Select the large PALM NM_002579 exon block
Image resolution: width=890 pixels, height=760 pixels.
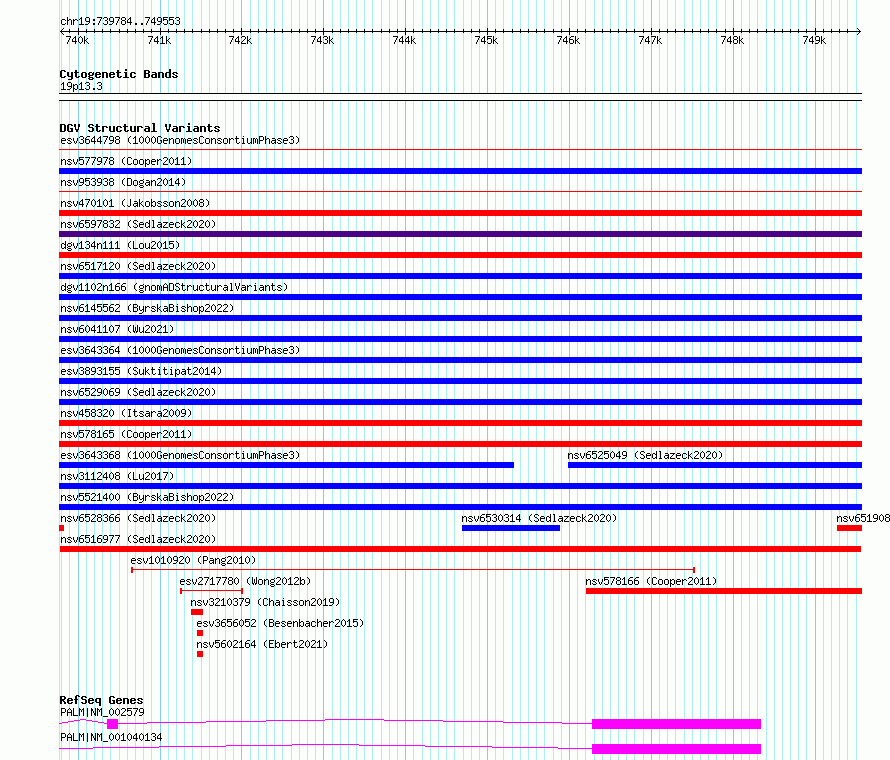[677, 724]
